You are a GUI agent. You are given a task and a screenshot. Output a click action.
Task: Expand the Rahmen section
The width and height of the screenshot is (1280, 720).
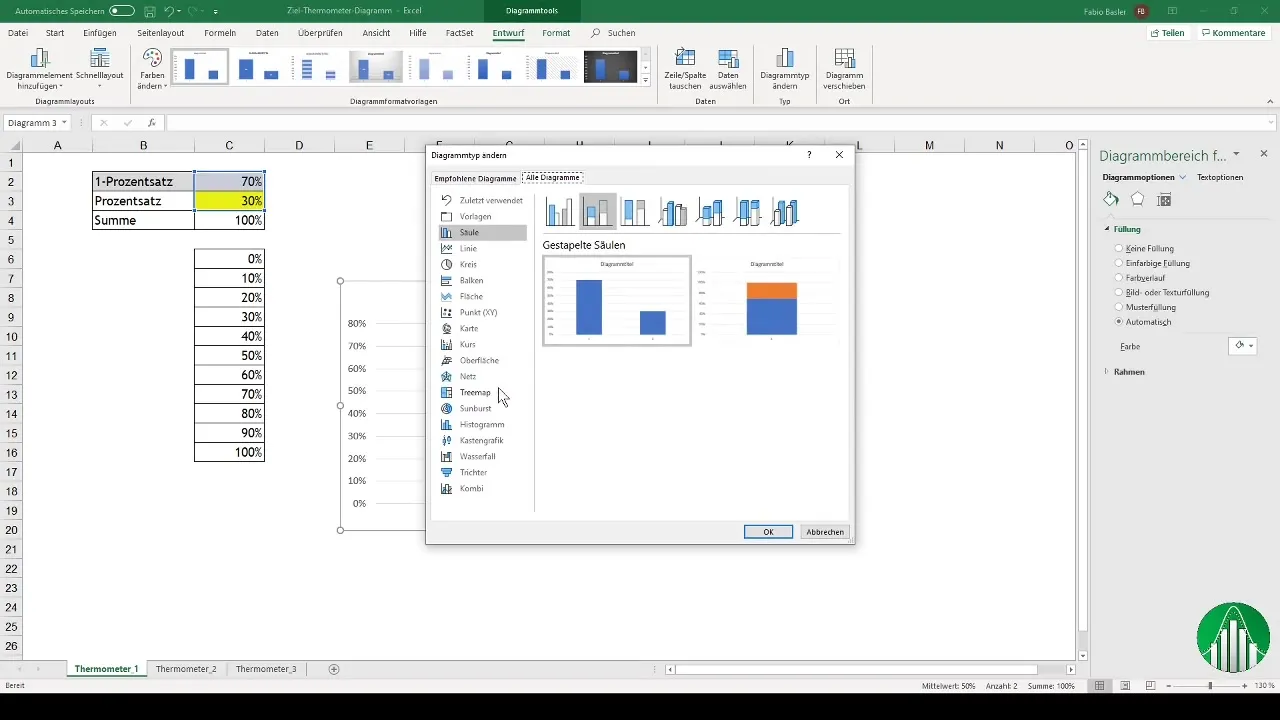coord(1107,372)
